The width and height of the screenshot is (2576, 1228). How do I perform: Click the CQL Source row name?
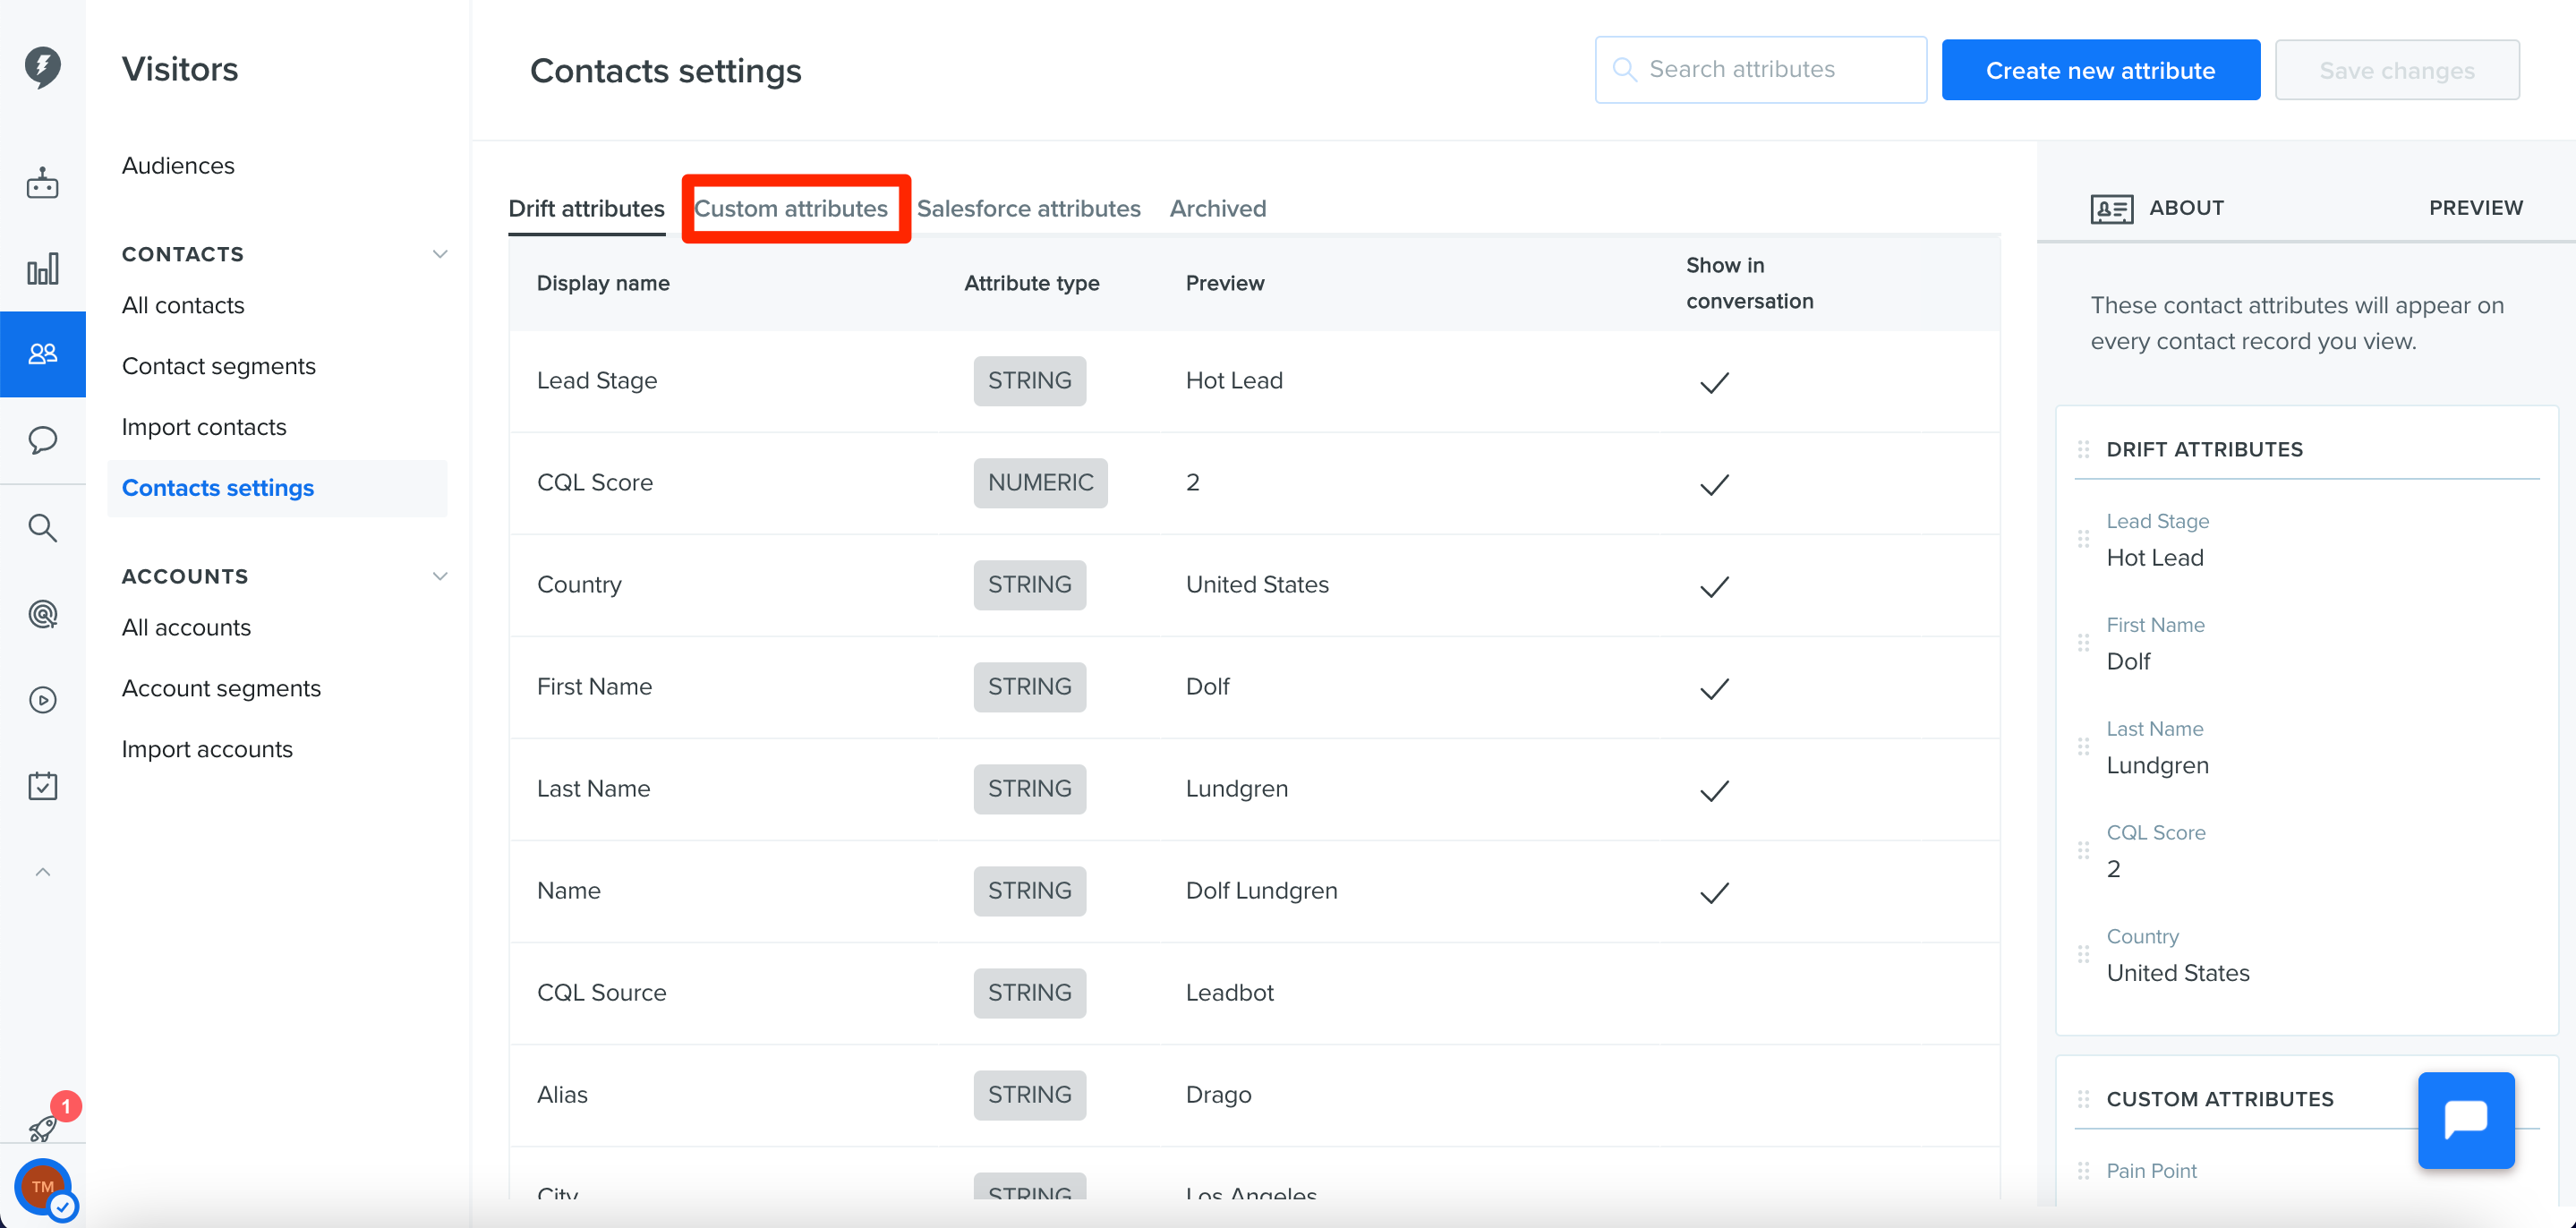click(x=601, y=992)
